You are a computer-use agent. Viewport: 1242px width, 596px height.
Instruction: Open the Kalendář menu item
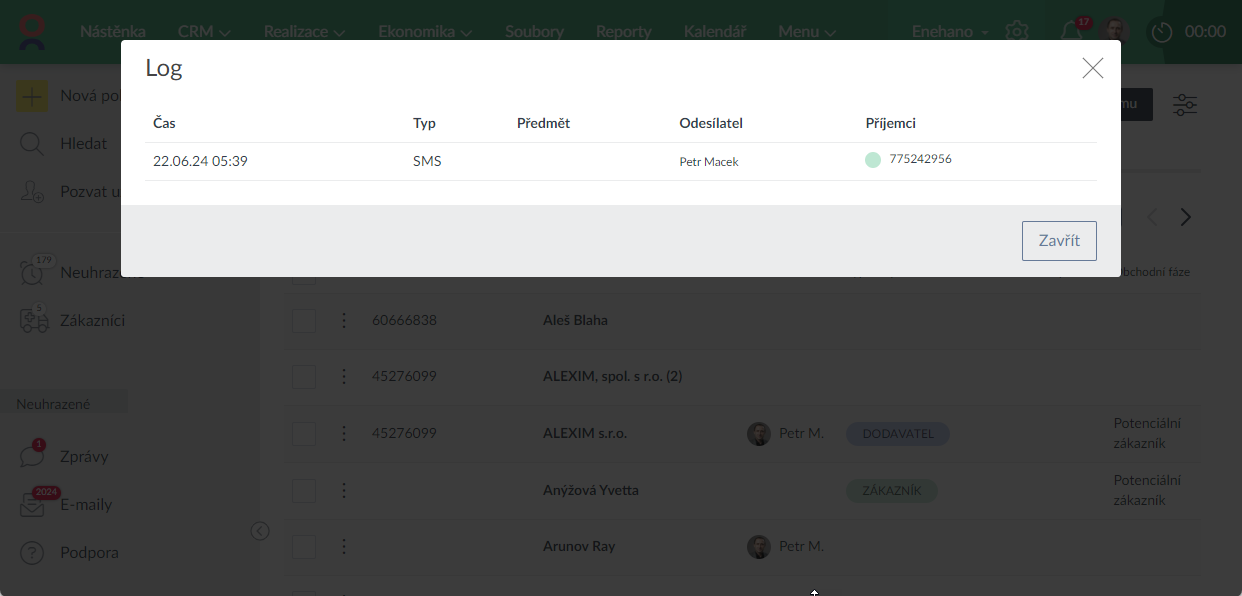714,31
